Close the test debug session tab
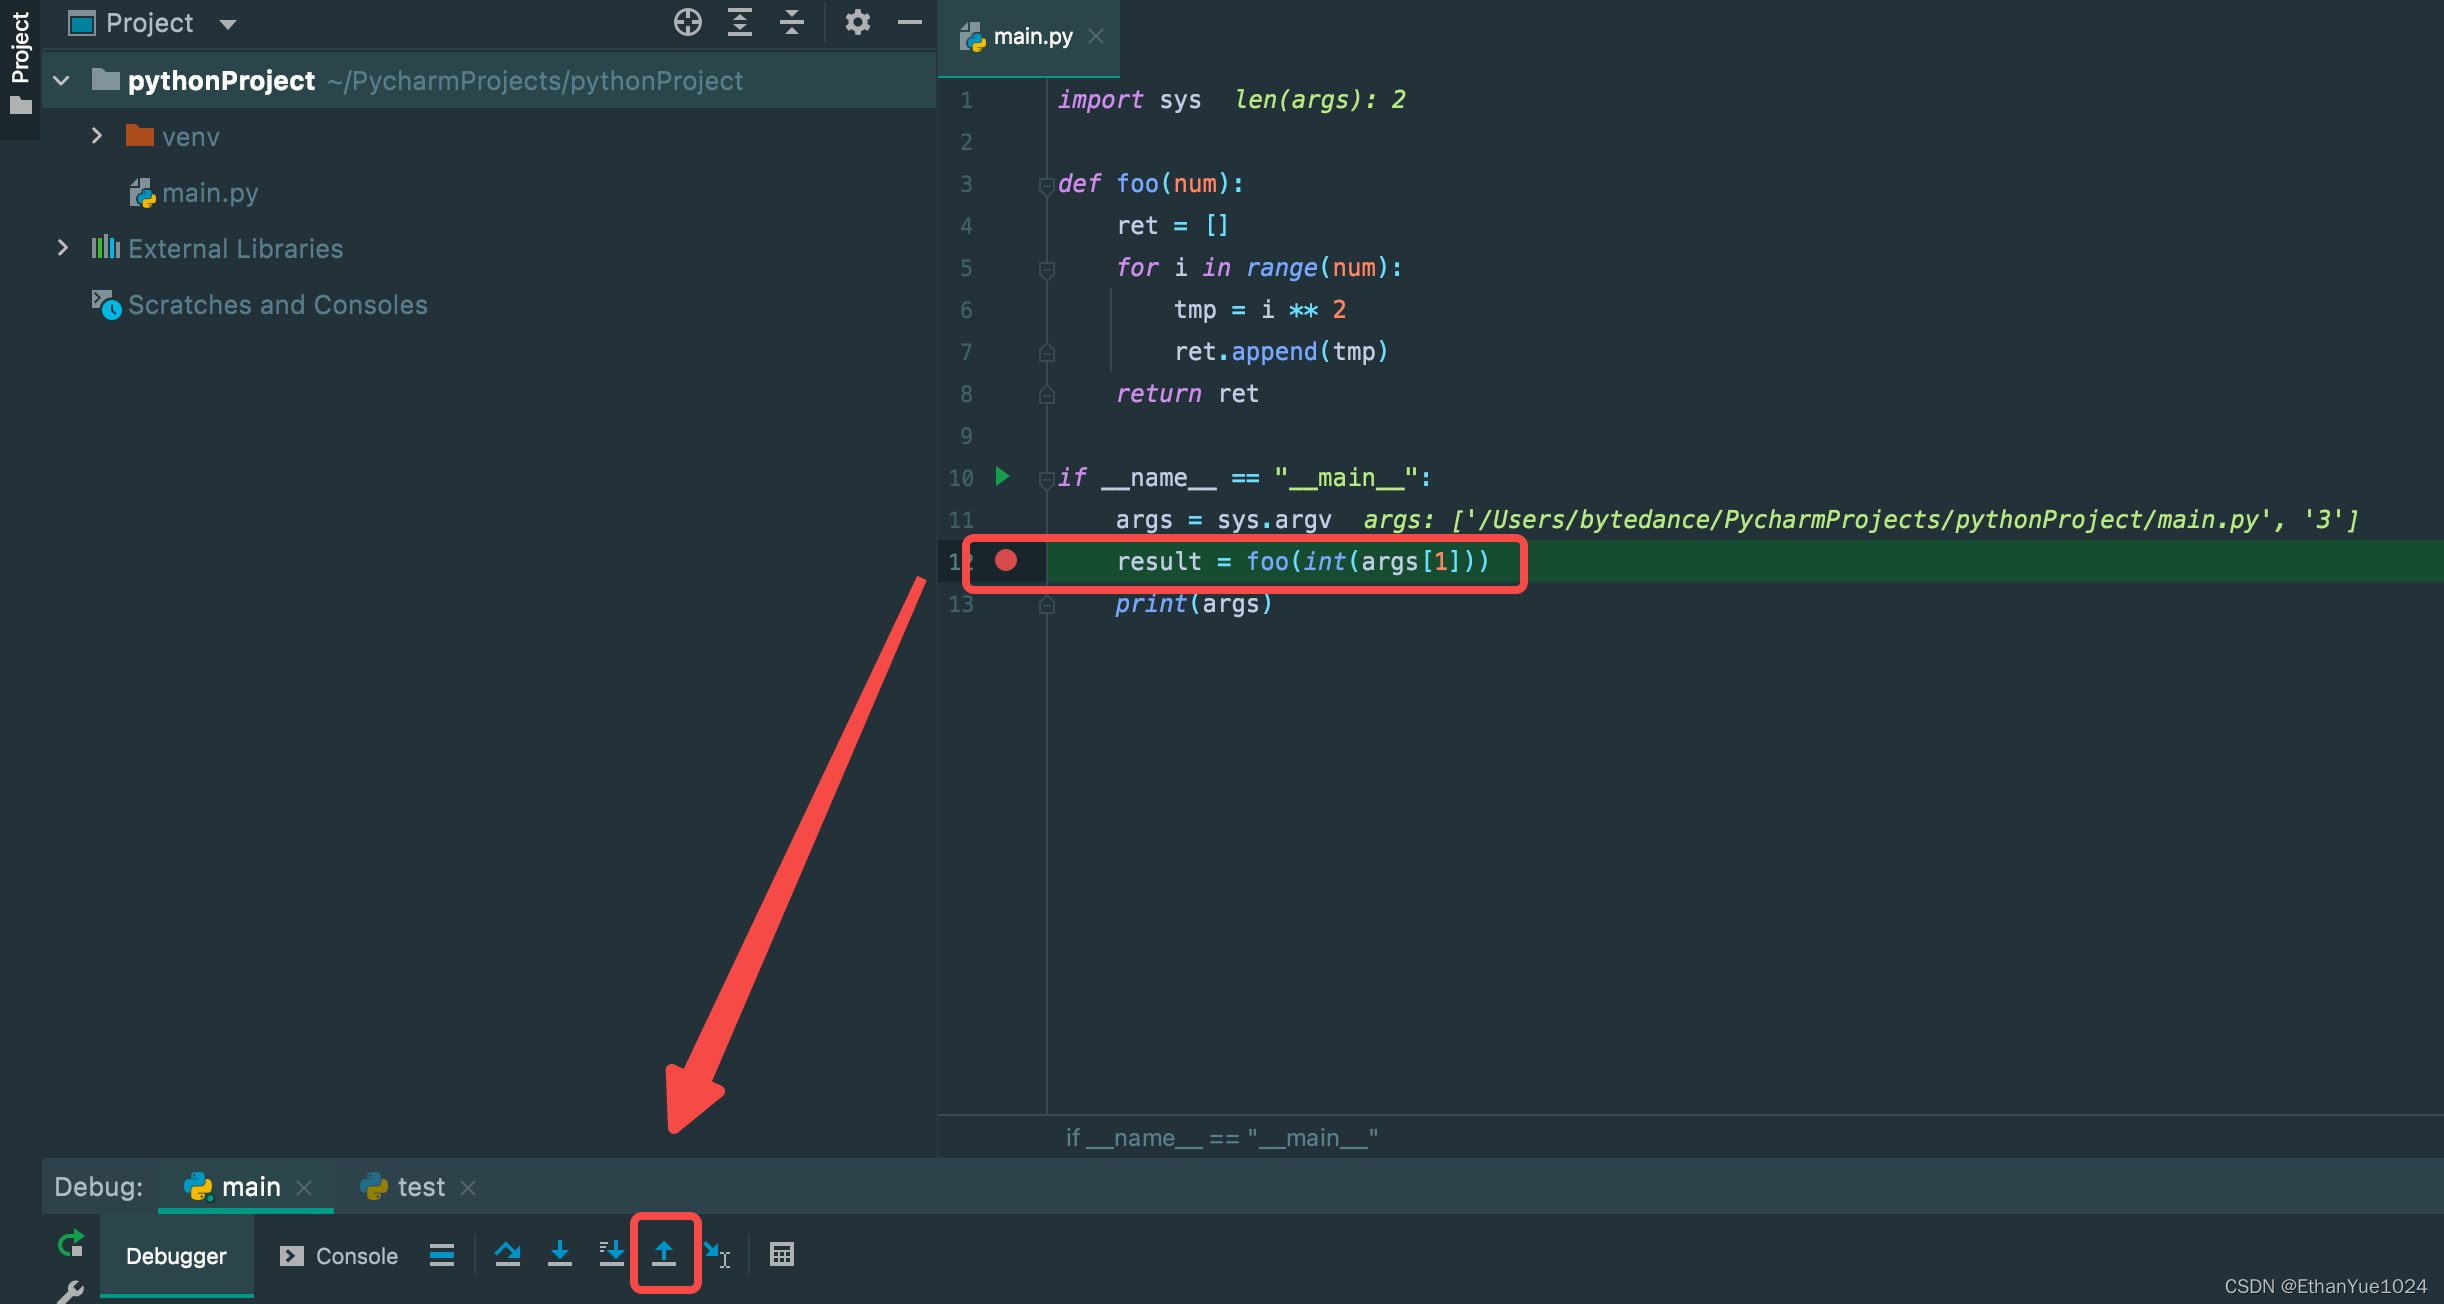 tap(468, 1188)
